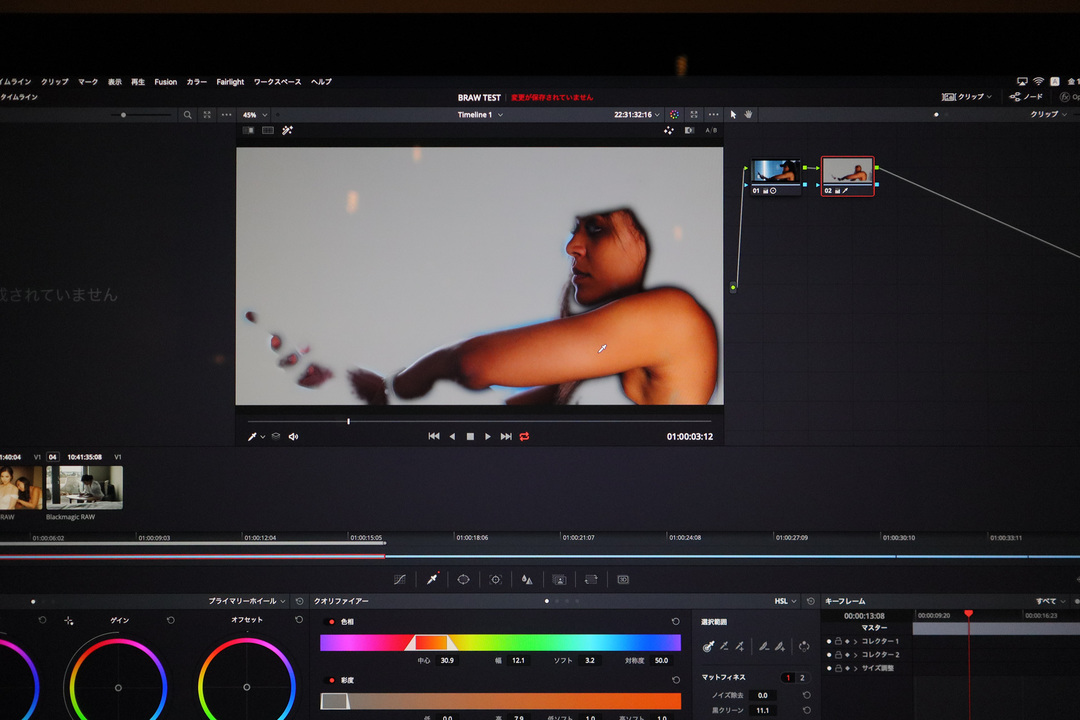Open the ワークスペース menu
This screenshot has width=1080, height=720.
[x=277, y=82]
